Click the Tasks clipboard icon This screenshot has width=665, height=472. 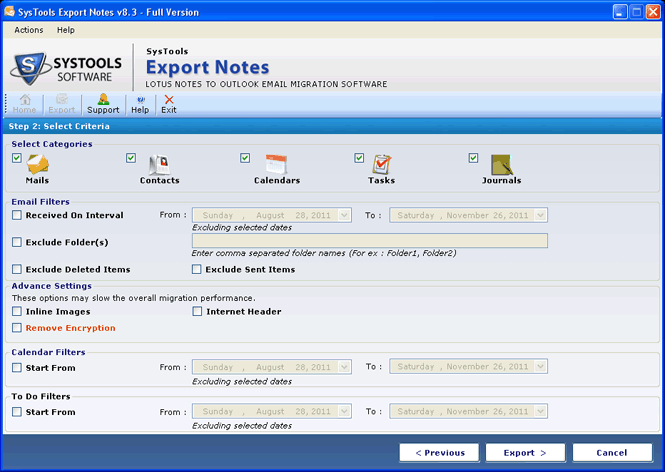pos(382,164)
